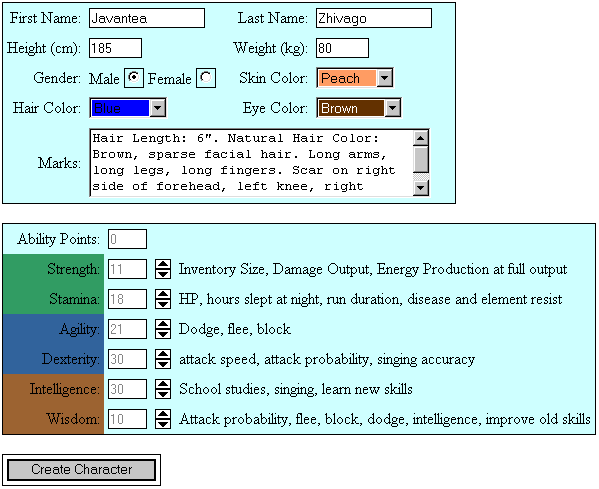Click the Peach skin color swatch

coord(347,78)
